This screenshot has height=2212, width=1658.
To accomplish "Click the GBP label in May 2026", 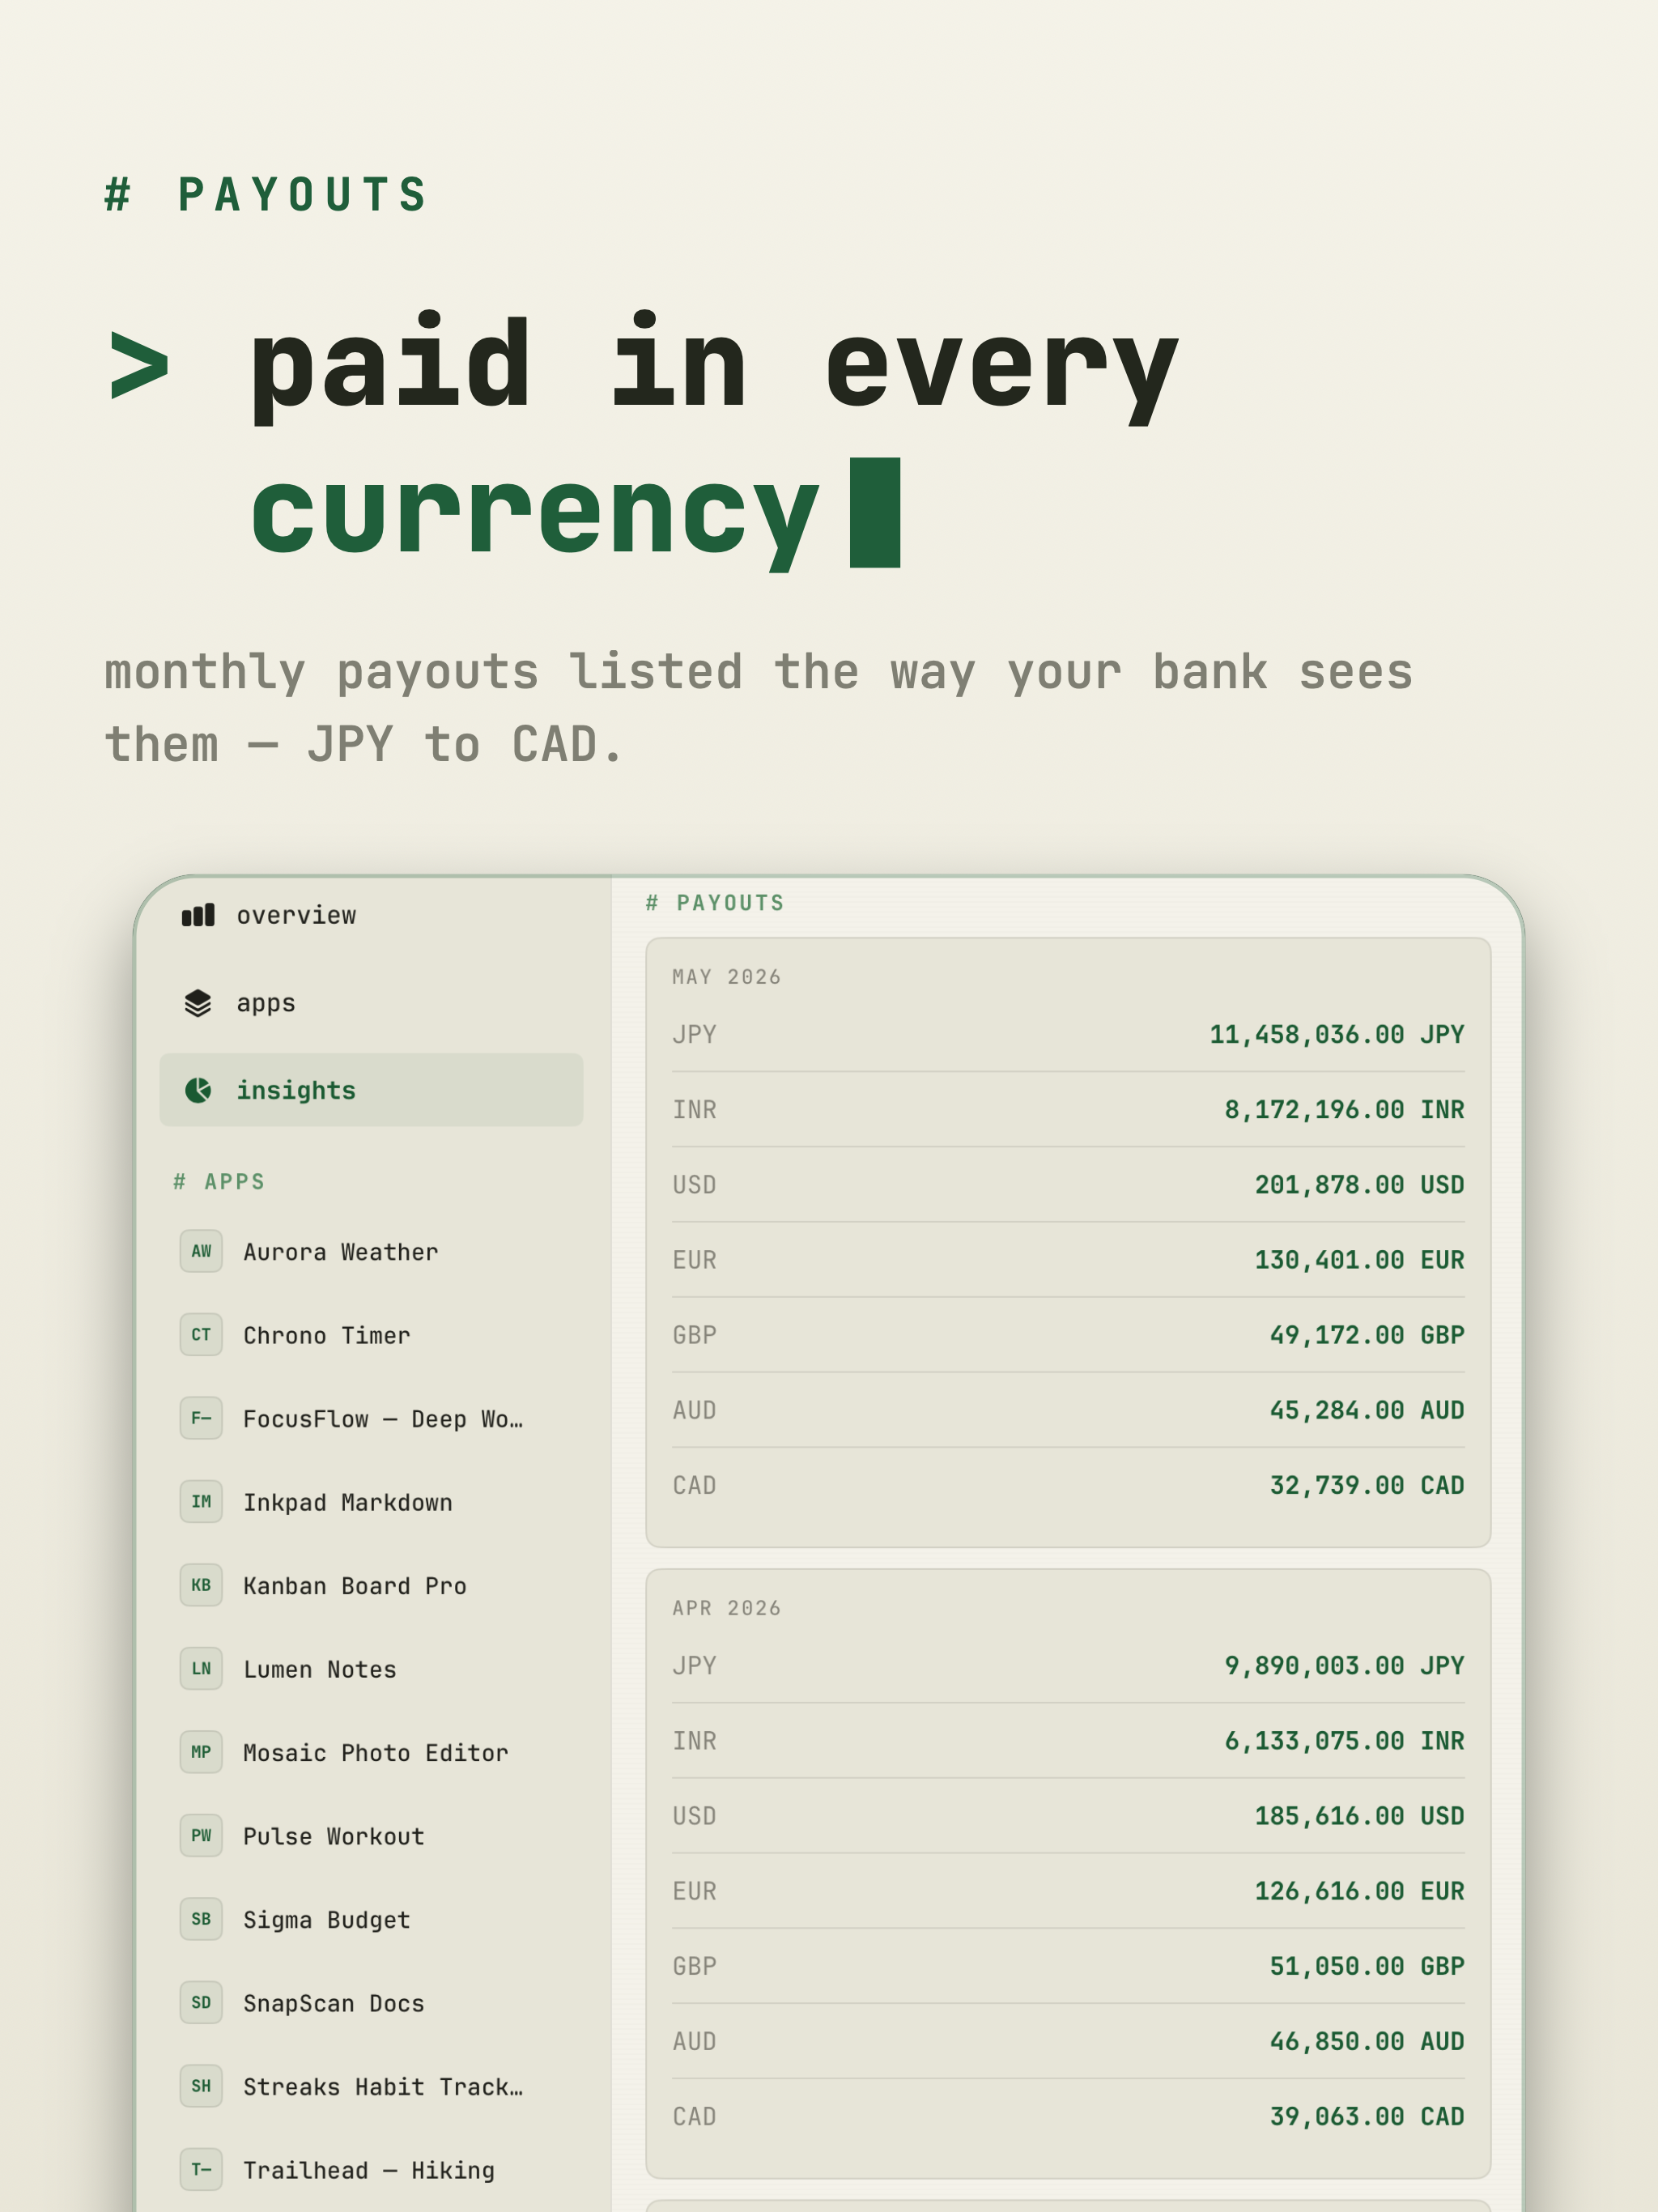I will (694, 1335).
